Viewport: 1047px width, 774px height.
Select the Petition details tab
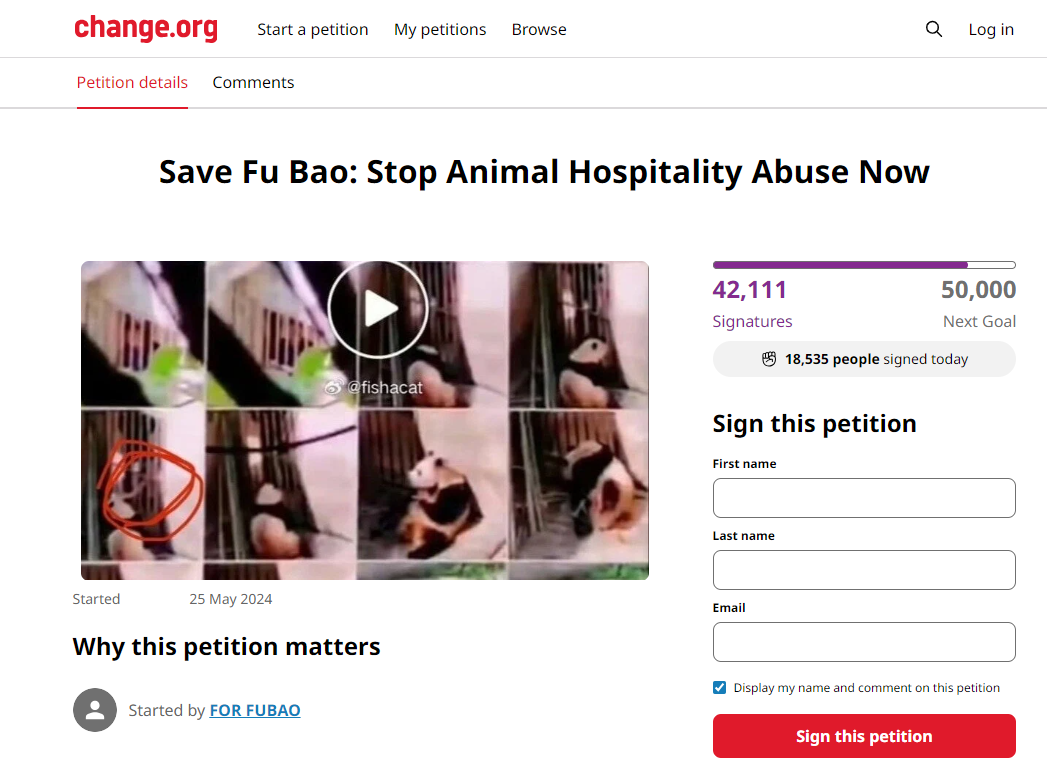(x=132, y=82)
